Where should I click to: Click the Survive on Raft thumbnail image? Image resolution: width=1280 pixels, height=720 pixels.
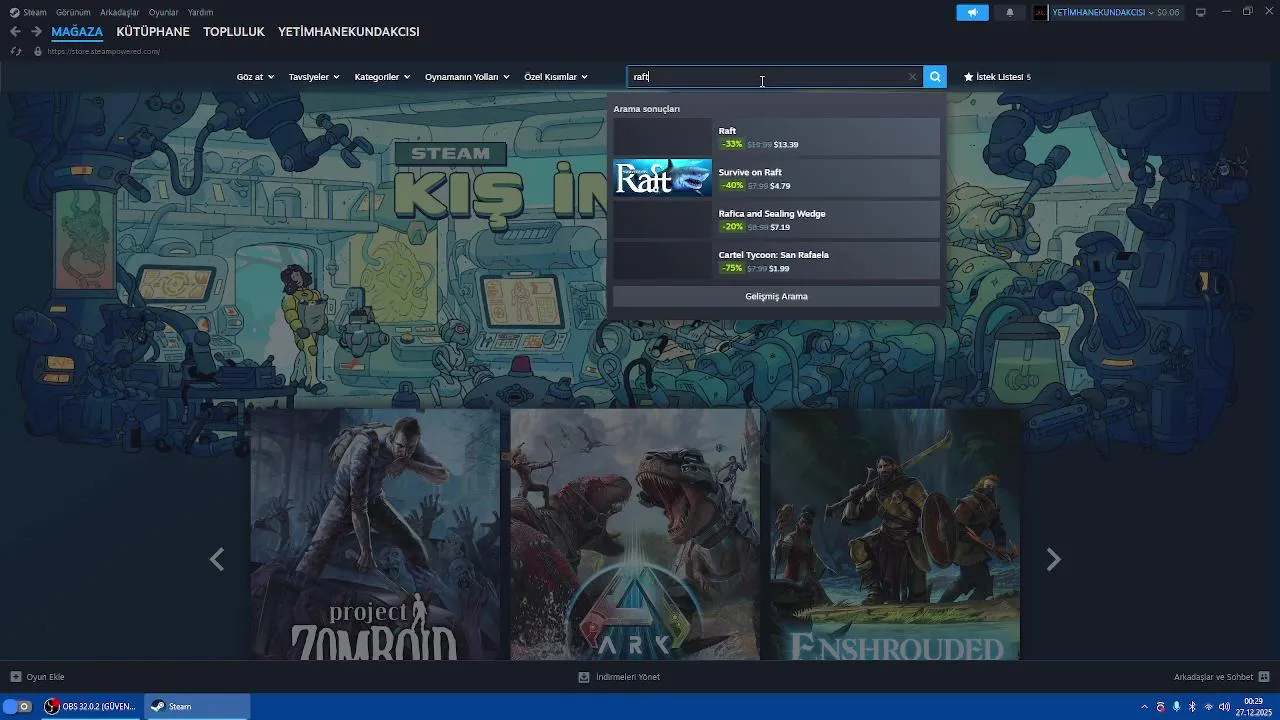(663, 178)
